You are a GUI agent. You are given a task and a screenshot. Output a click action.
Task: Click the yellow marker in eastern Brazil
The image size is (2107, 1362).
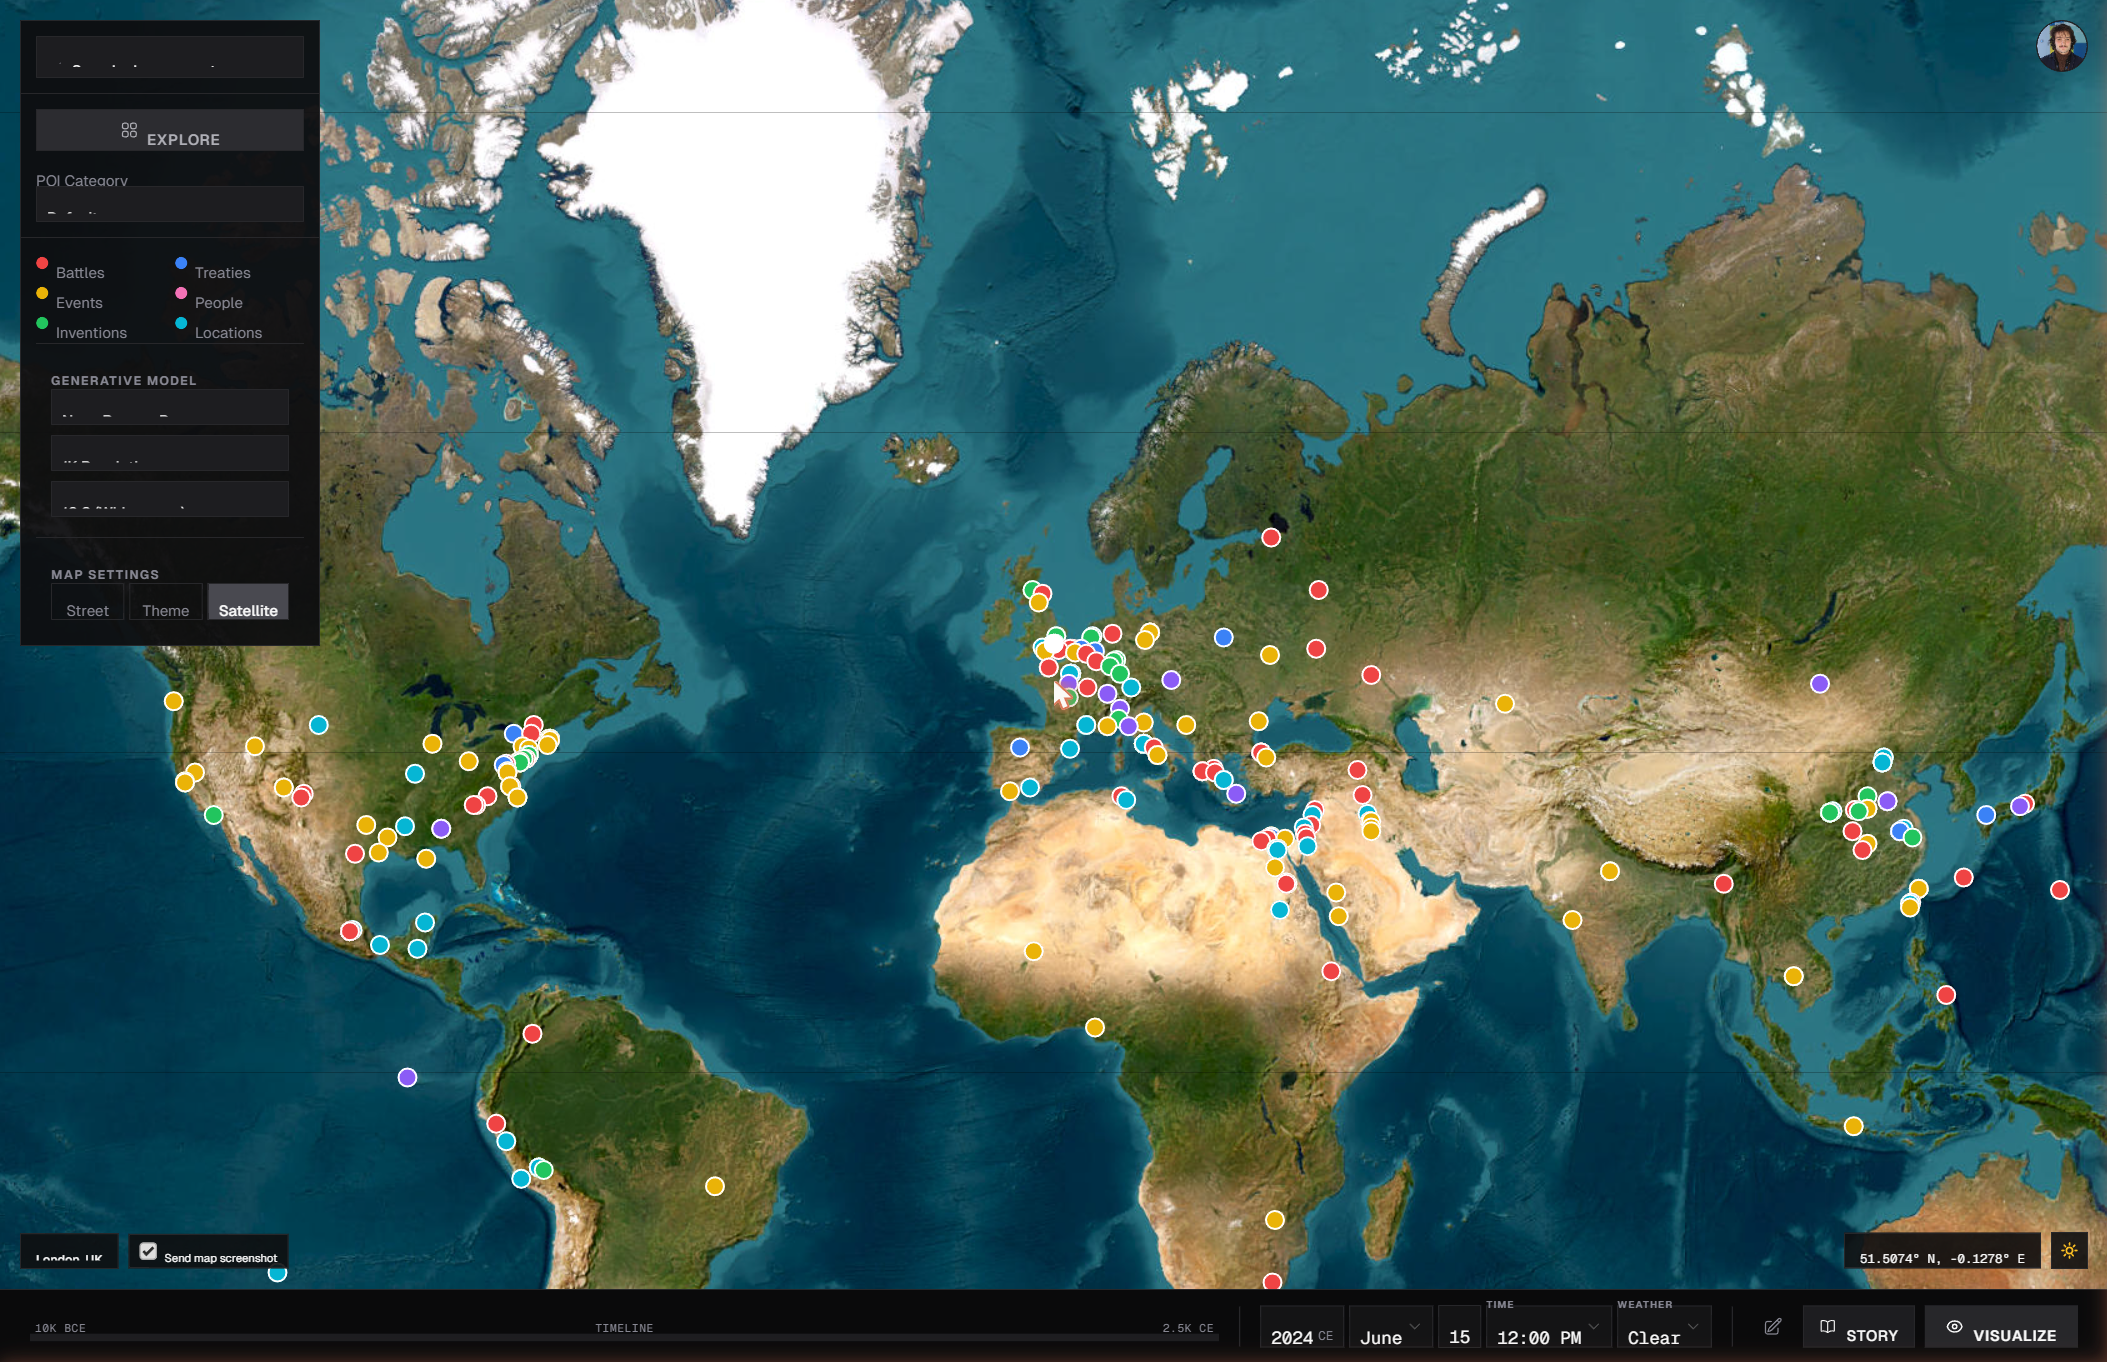[x=714, y=1186]
